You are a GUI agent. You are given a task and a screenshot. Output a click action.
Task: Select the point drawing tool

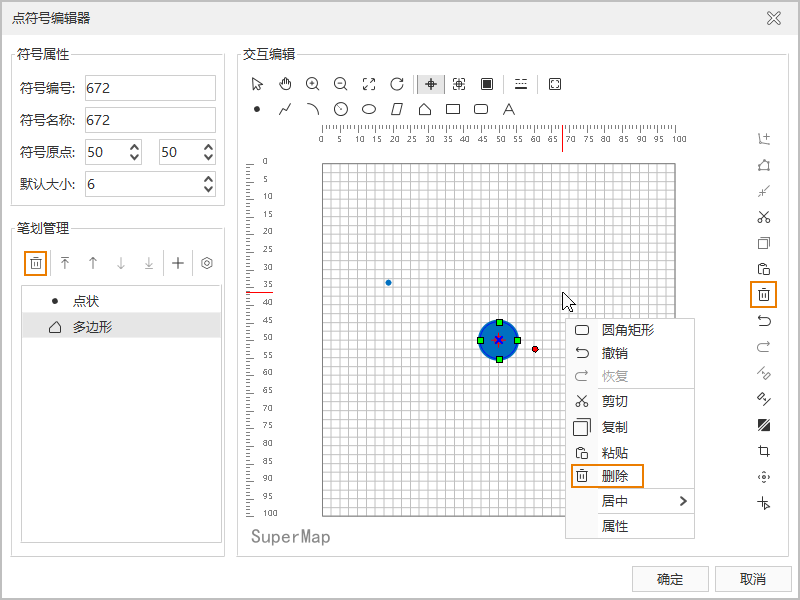click(257, 109)
